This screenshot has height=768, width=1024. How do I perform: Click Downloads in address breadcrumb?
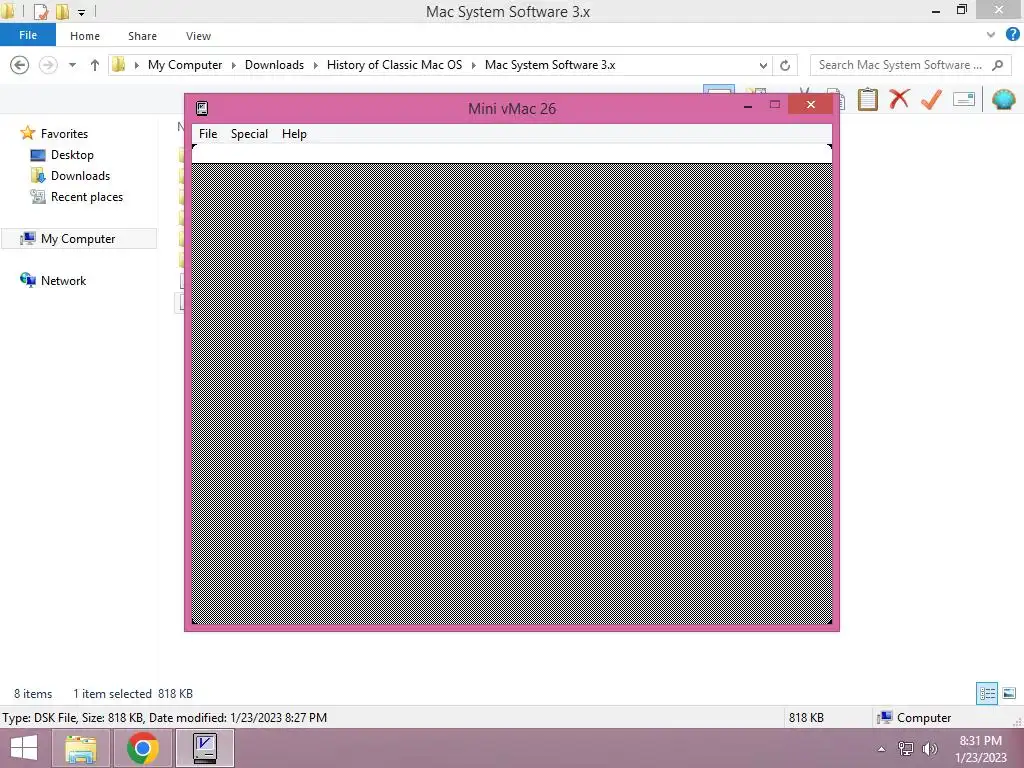point(274,65)
